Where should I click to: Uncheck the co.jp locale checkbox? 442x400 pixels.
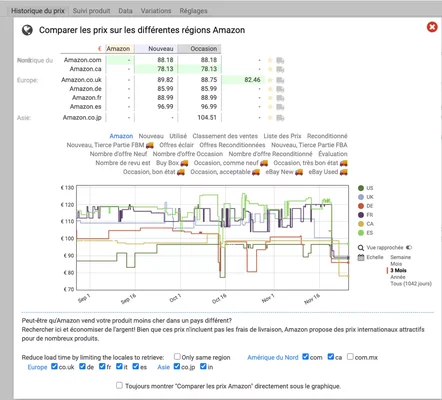(177, 366)
